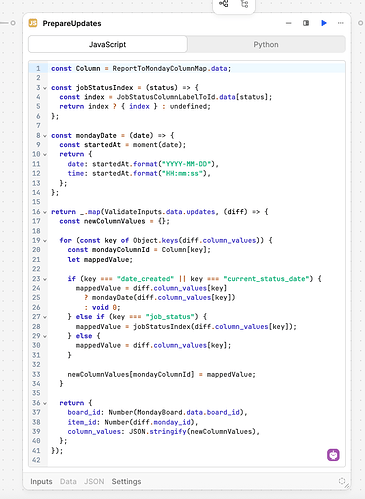Click the dashed-circle icon near resize corner
365x499 pixels.
[x=342, y=481]
